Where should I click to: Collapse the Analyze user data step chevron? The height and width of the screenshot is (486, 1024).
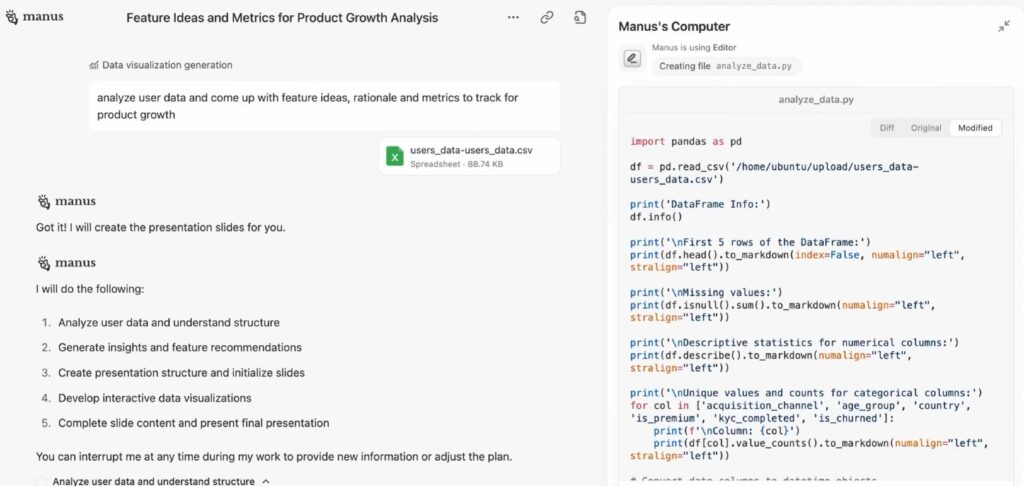[x=266, y=481]
